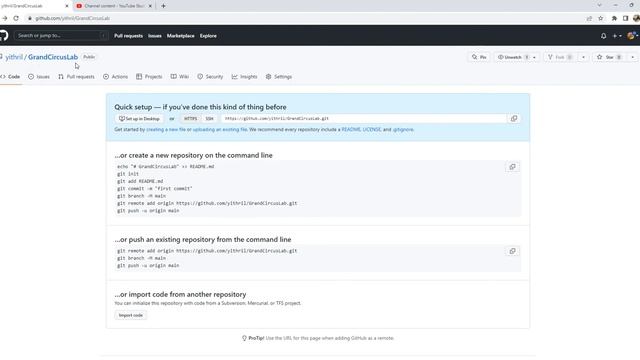This screenshot has height=360, width=640.
Task: Select the Code repository tab
Action: [x=11, y=77]
